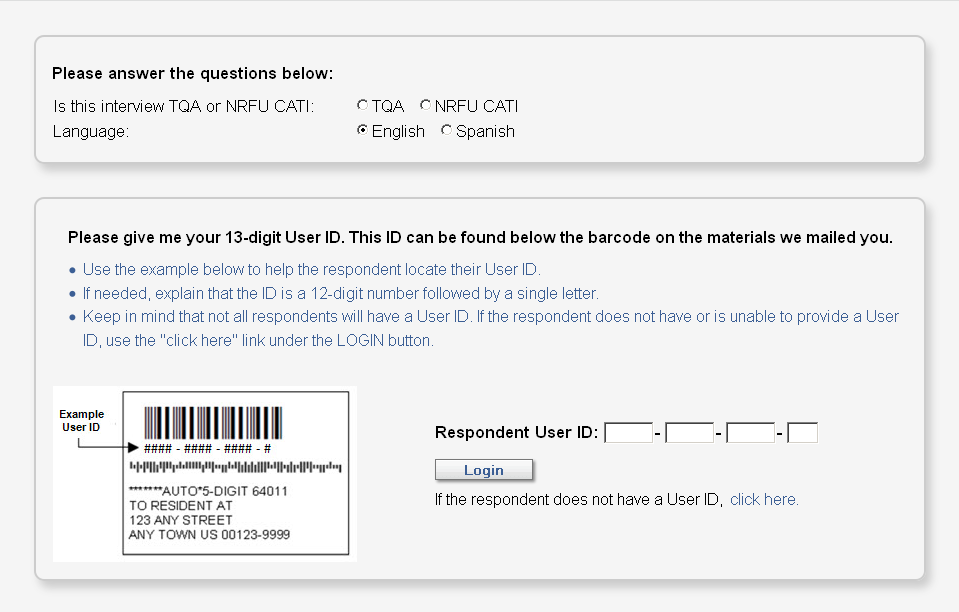Click the bullet about 12-digit number explanation
The image size is (959, 612).
340,293
